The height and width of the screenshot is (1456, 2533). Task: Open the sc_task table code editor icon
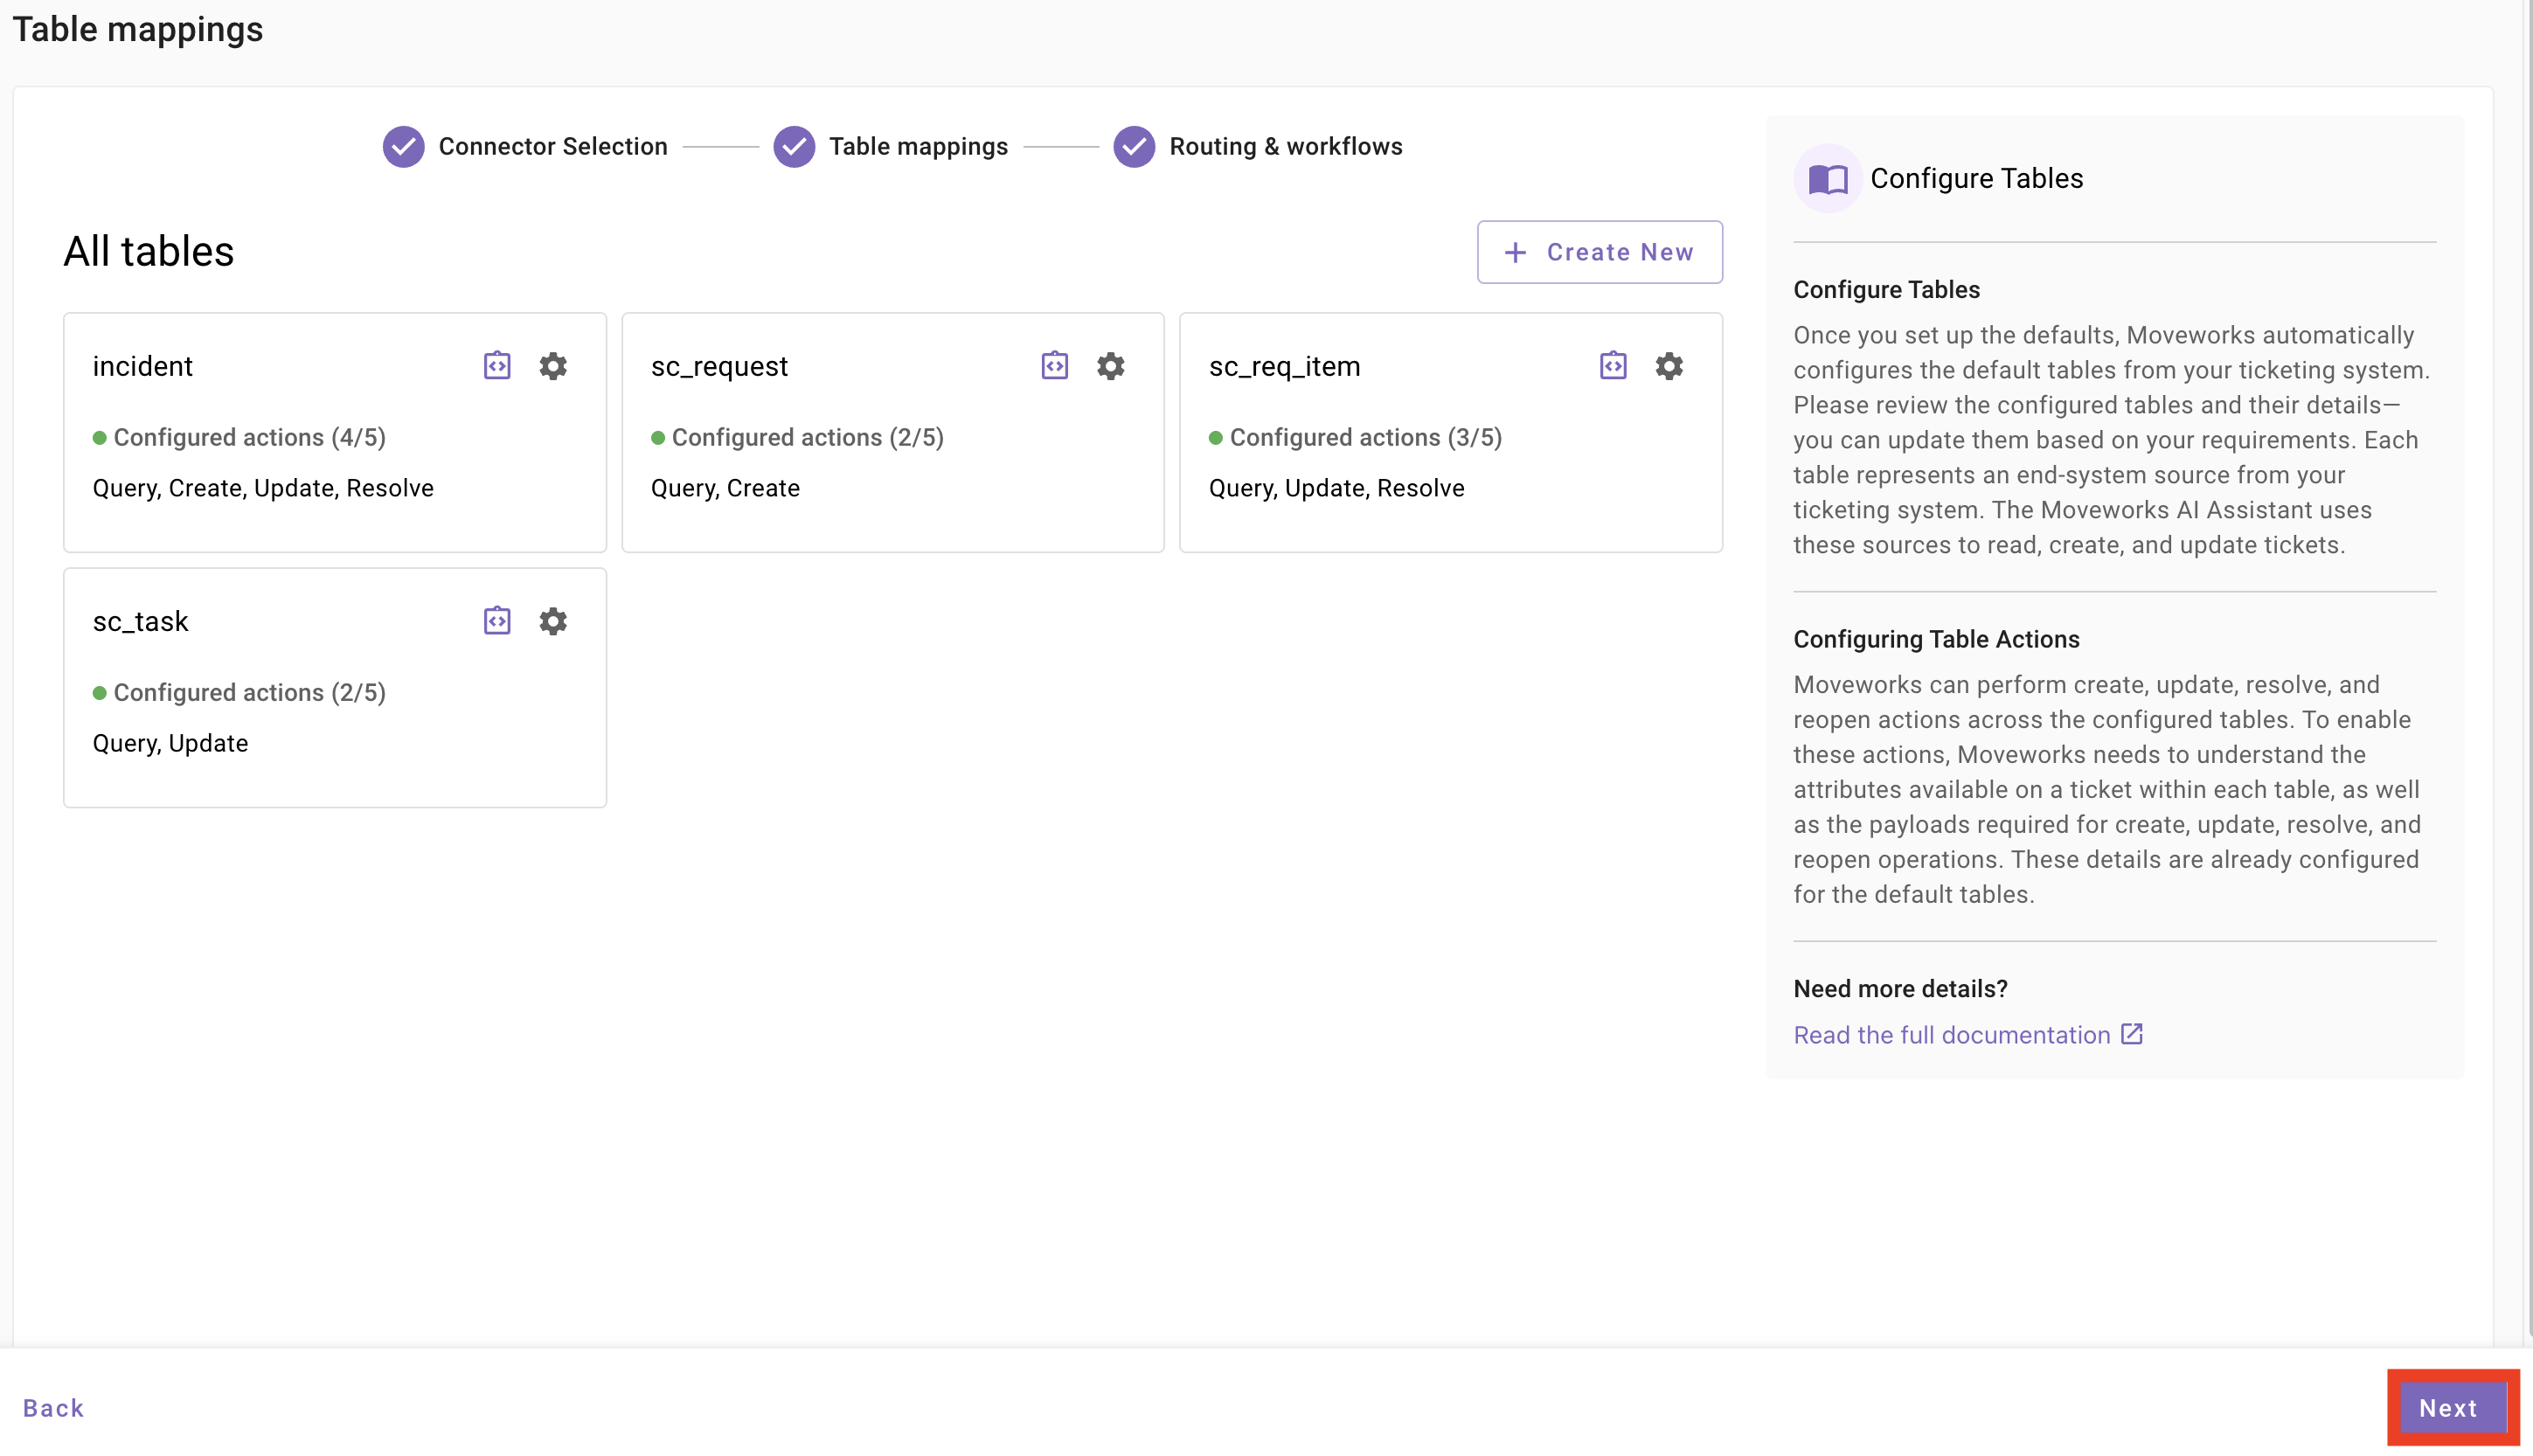coord(497,621)
